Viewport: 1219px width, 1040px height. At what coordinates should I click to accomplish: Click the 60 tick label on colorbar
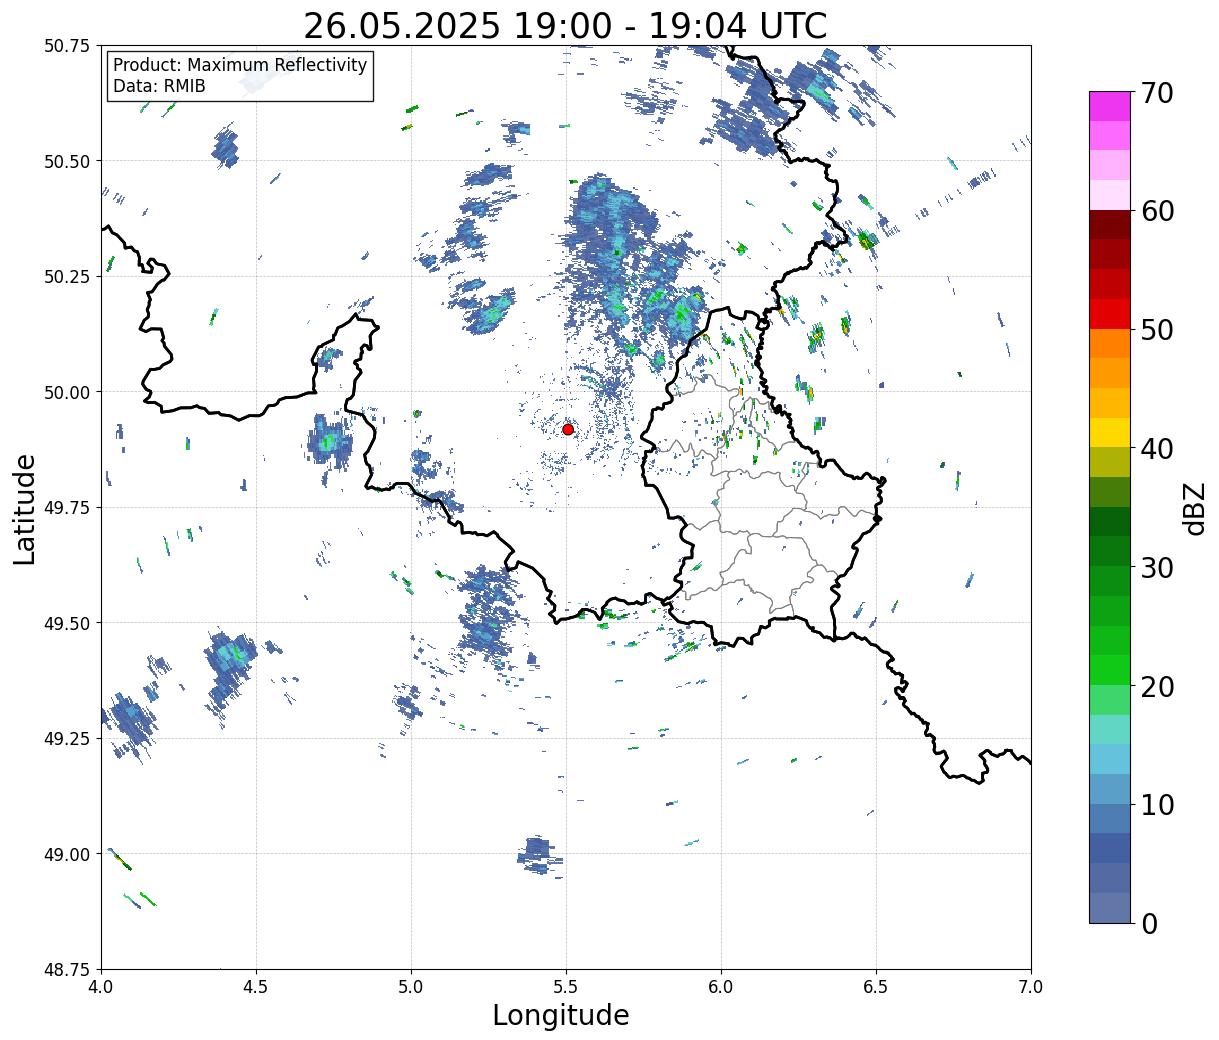coord(1156,211)
